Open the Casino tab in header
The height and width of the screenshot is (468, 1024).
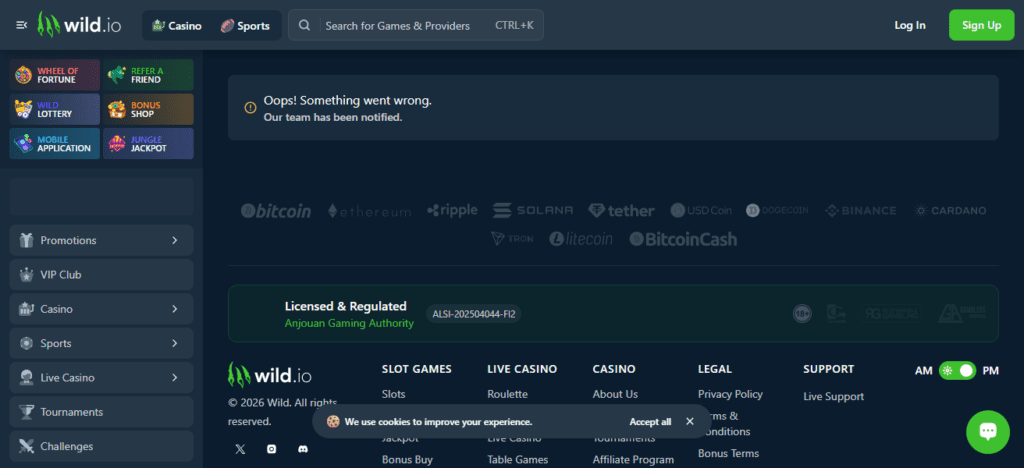pyautogui.click(x=176, y=25)
